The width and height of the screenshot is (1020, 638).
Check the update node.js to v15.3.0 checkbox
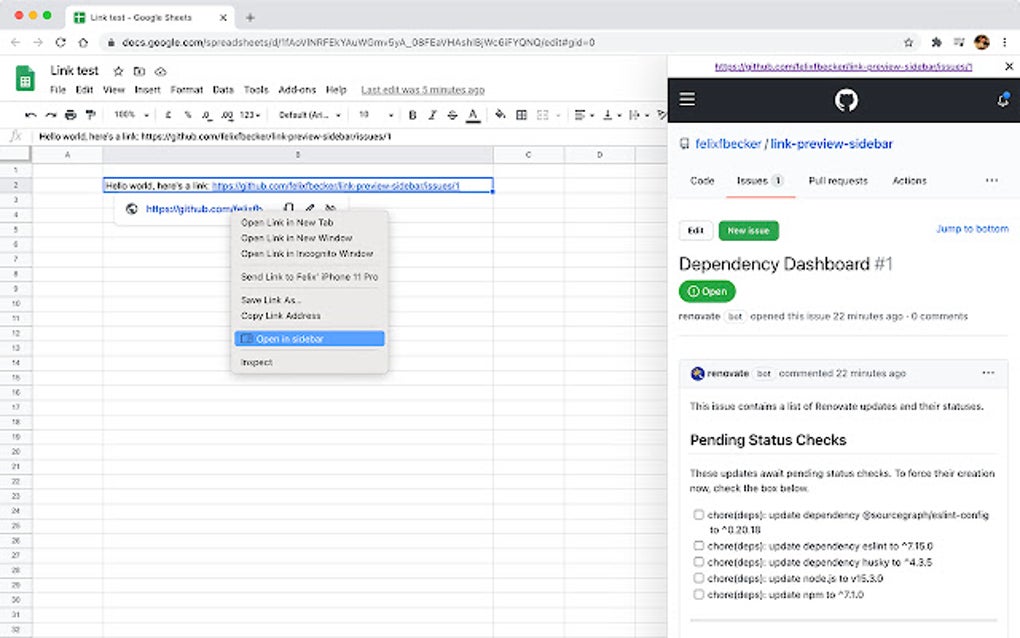[698, 578]
